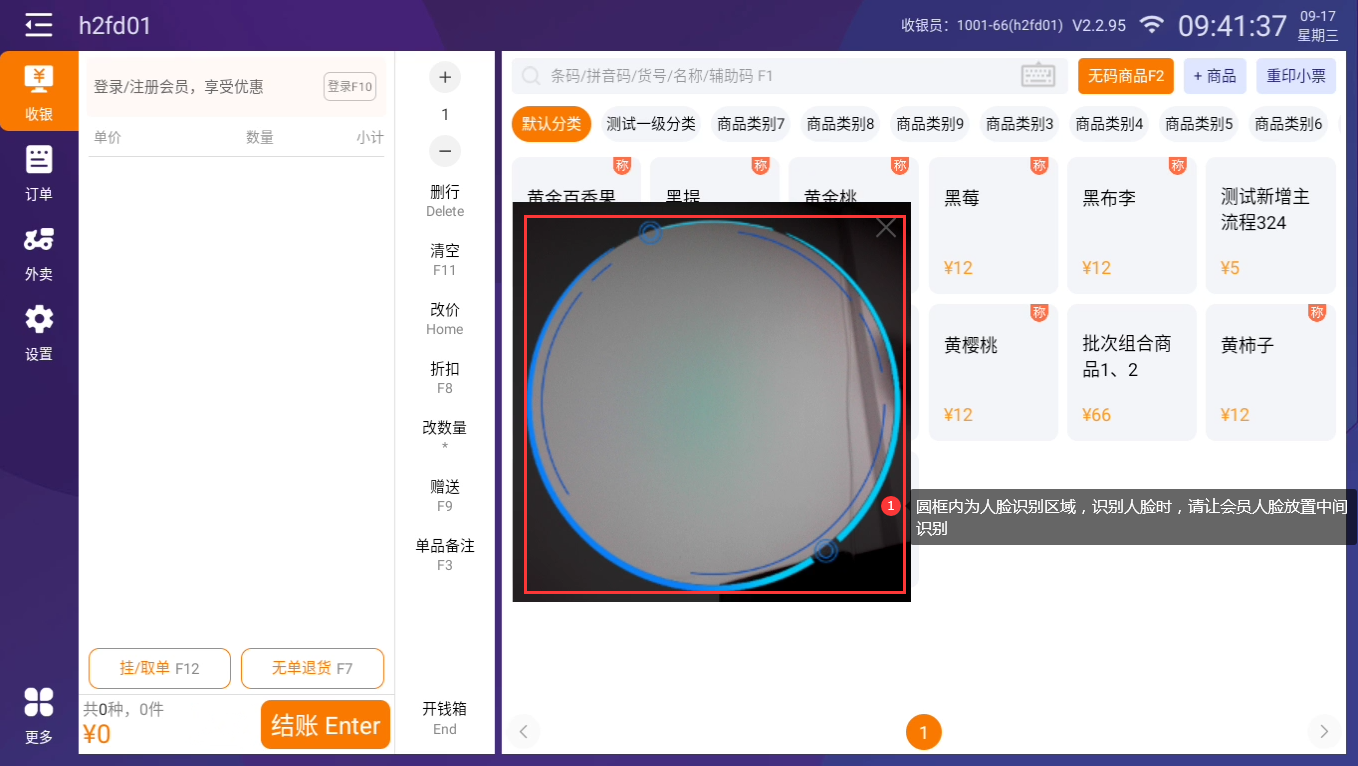This screenshot has width=1358, height=766.
Task: Increase quantity with the plus button
Action: 445,77
